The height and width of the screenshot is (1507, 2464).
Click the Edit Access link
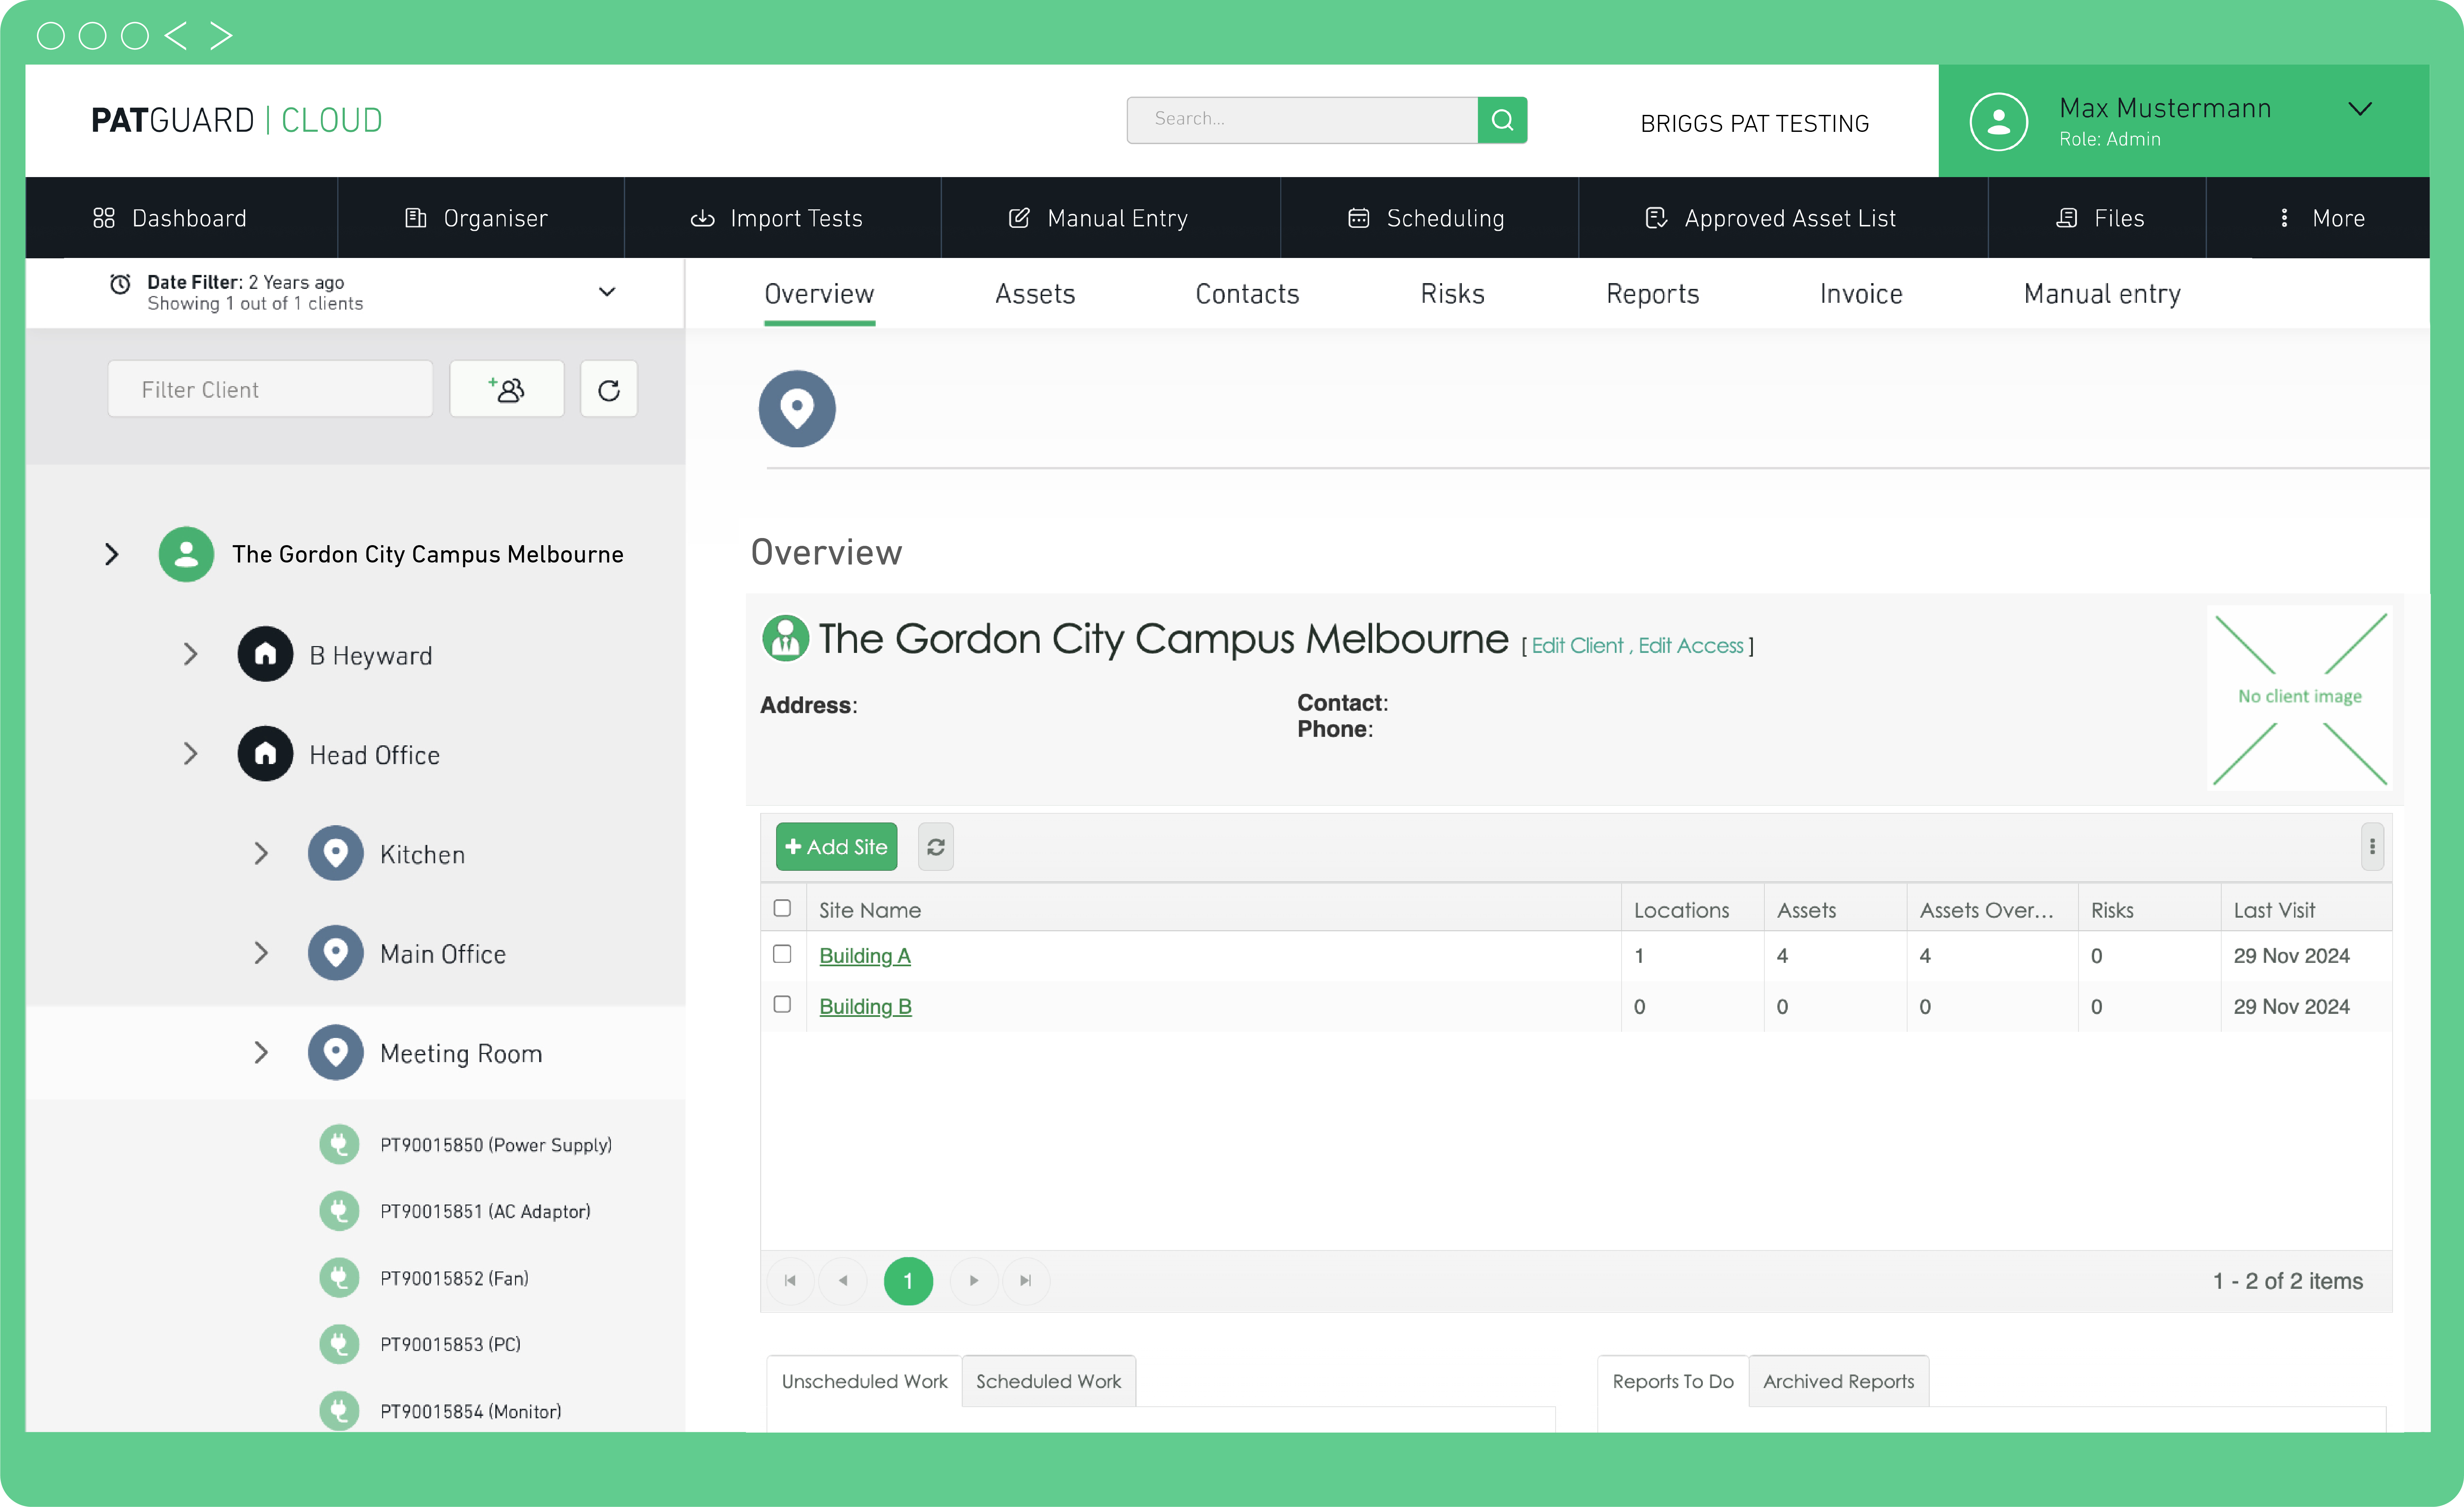tap(1691, 646)
